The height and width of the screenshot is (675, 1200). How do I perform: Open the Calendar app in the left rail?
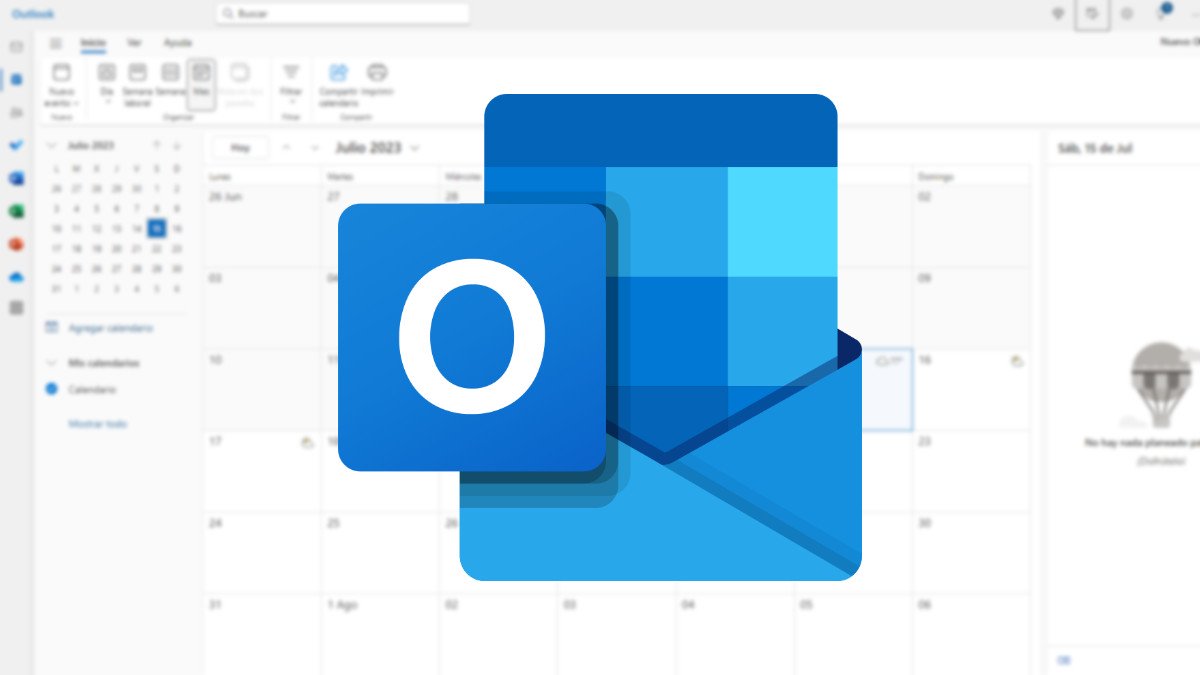(x=16, y=79)
